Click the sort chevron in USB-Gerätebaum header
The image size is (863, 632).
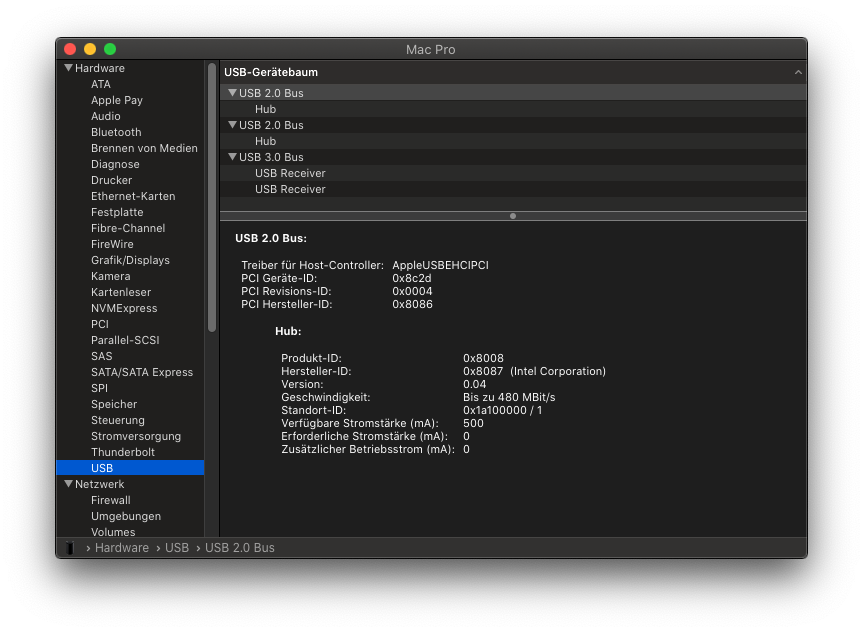pos(798,73)
